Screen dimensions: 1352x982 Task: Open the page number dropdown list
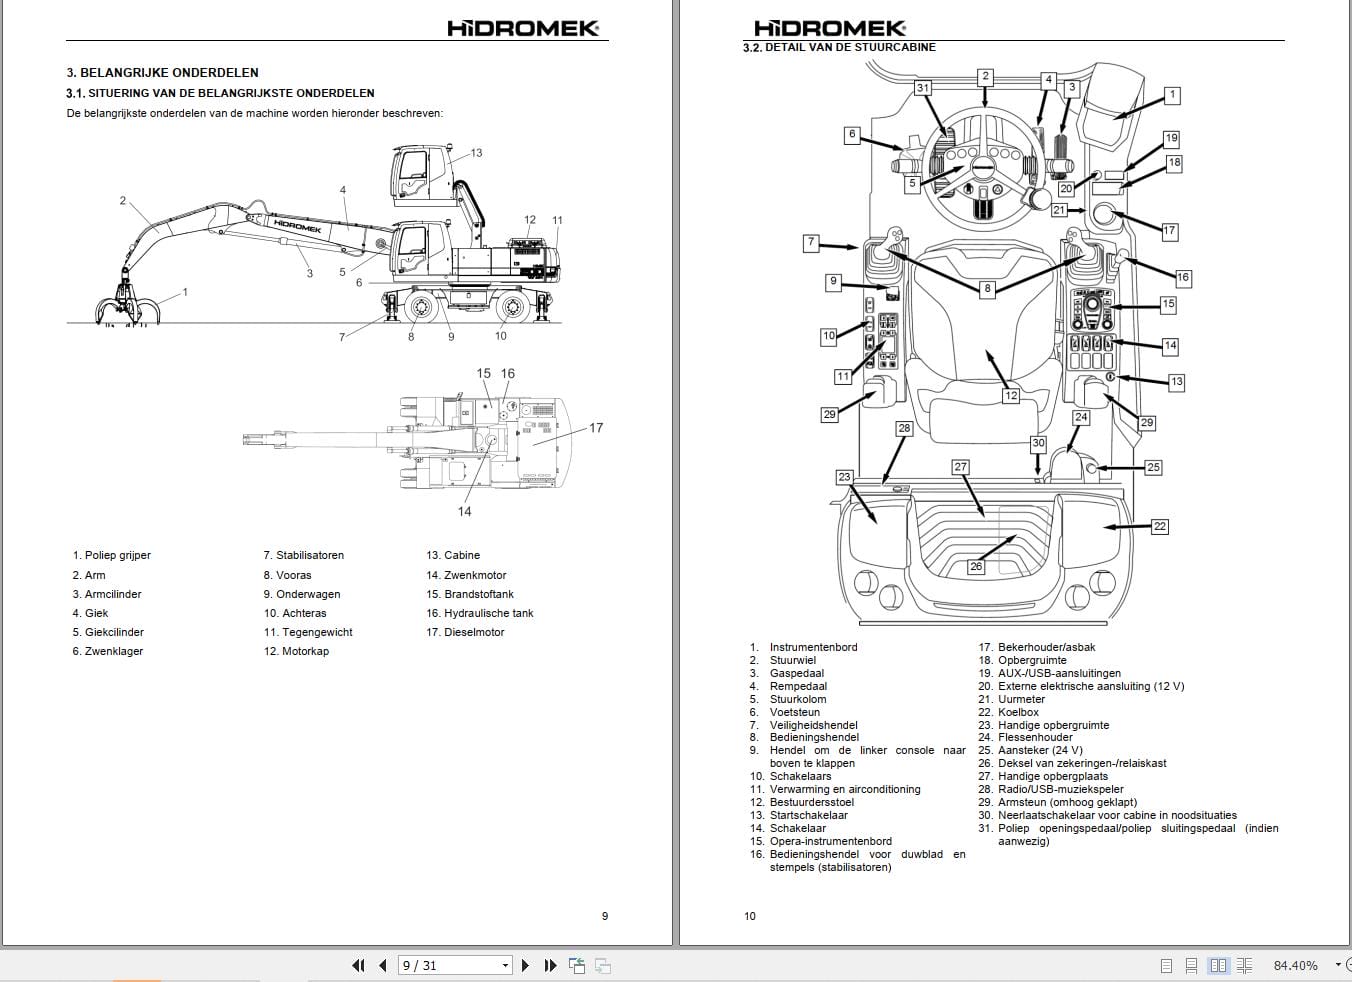pyautogui.click(x=506, y=965)
